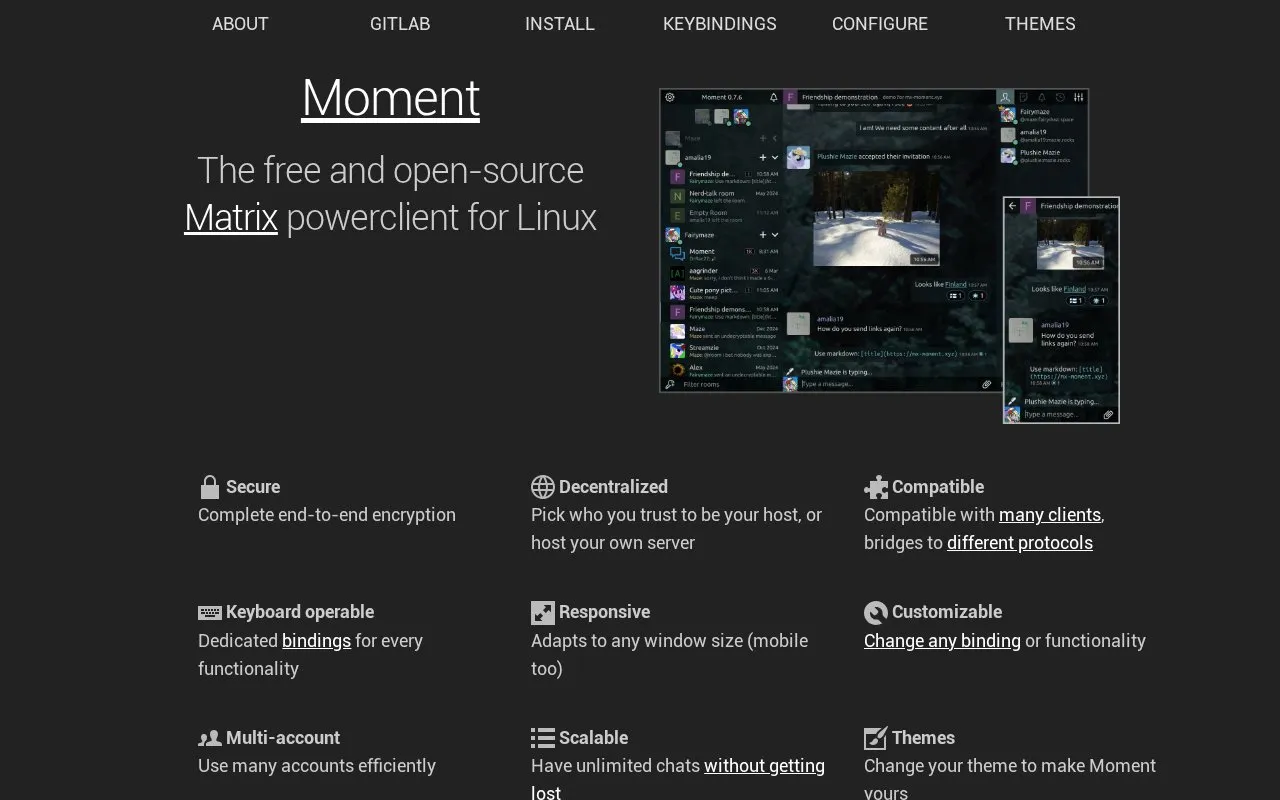Click the padlock icon beside Secure
1280x800 pixels.
click(209, 487)
